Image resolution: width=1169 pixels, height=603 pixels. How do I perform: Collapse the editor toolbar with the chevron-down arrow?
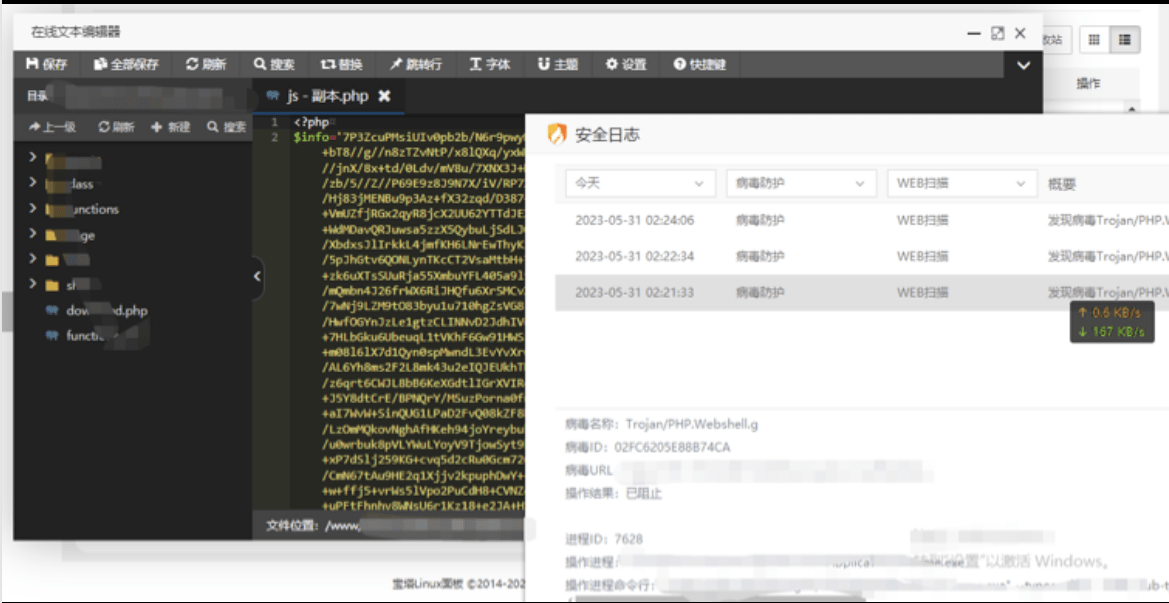[x=1024, y=66]
